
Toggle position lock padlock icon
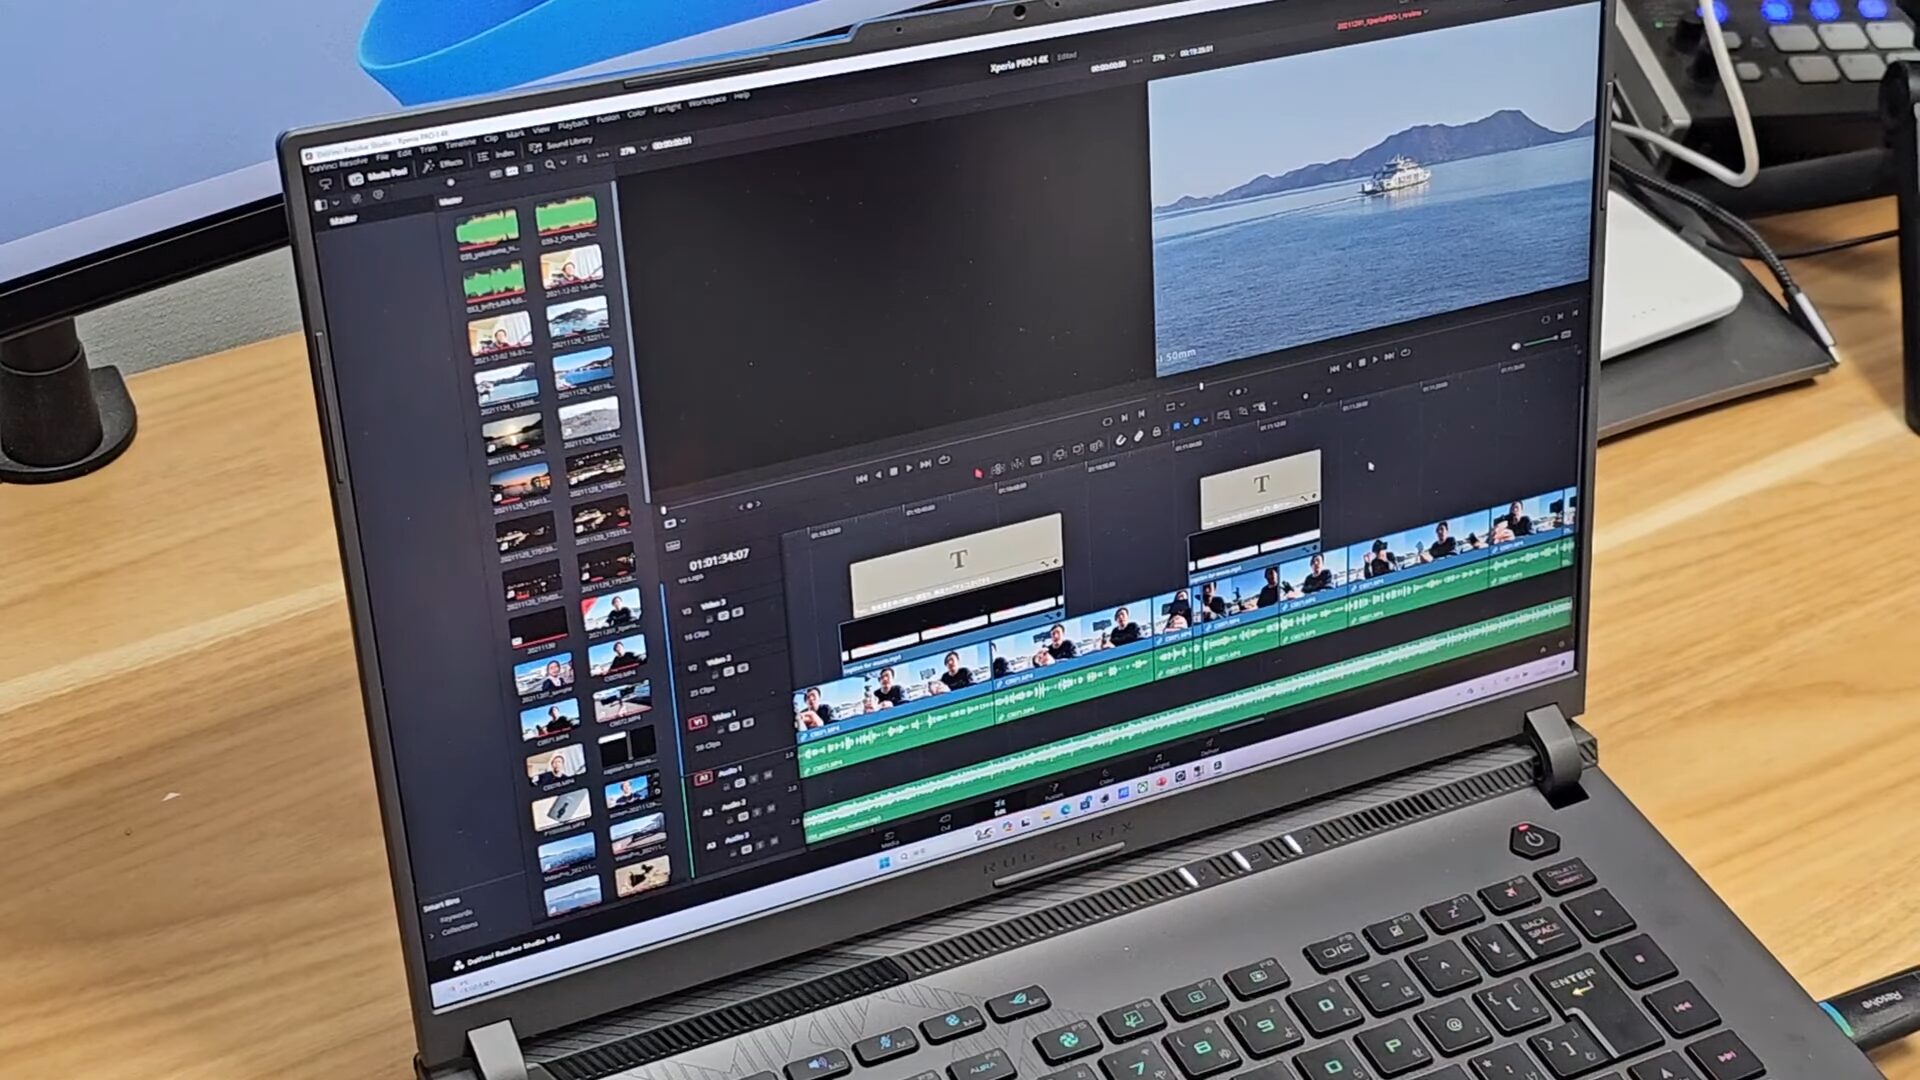click(x=1157, y=431)
